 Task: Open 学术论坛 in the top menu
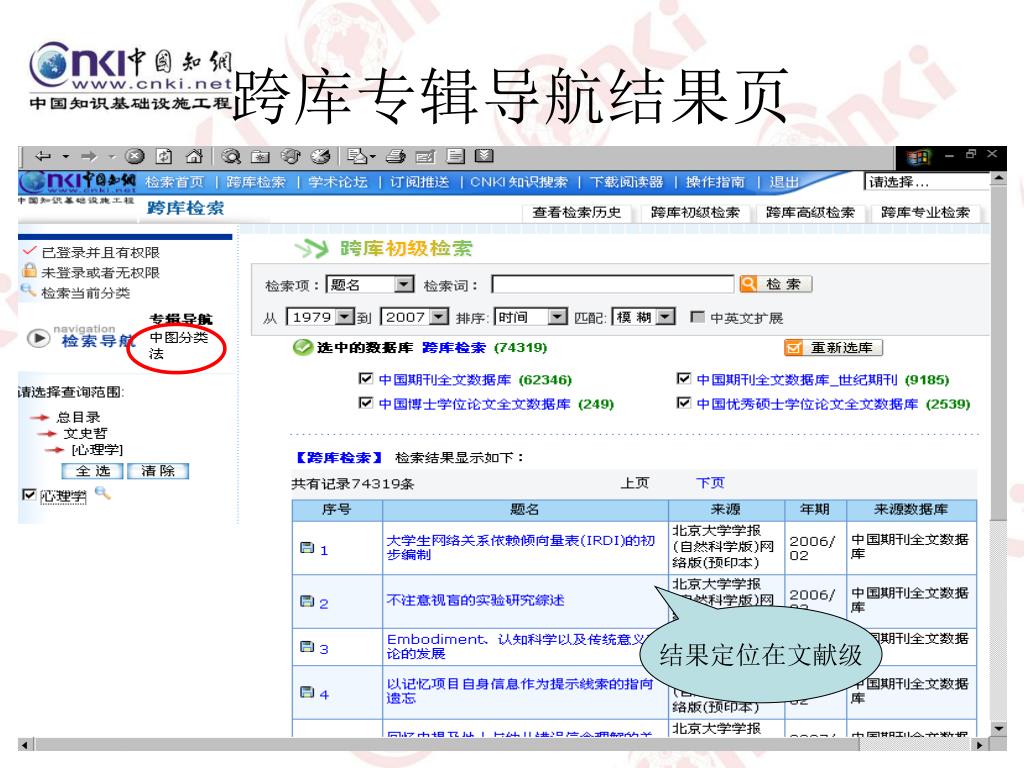click(338, 182)
